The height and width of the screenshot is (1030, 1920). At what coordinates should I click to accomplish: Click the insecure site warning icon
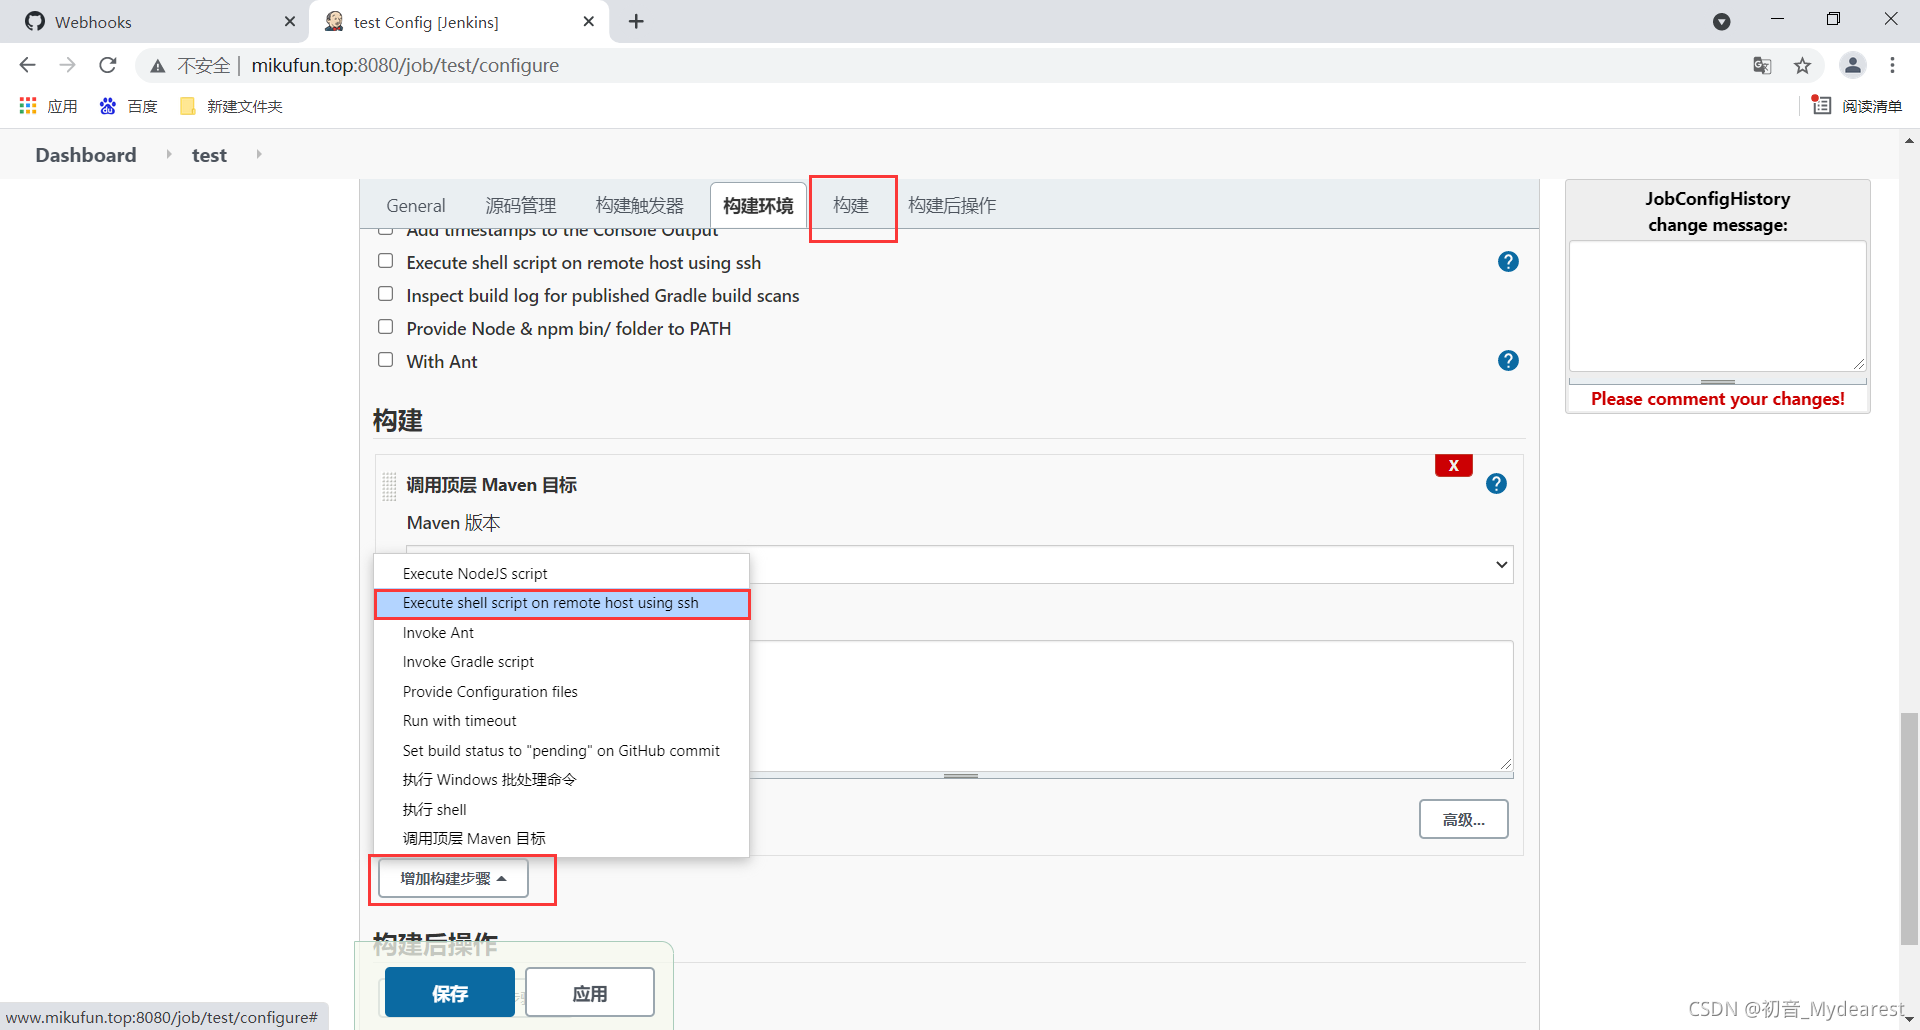[157, 66]
